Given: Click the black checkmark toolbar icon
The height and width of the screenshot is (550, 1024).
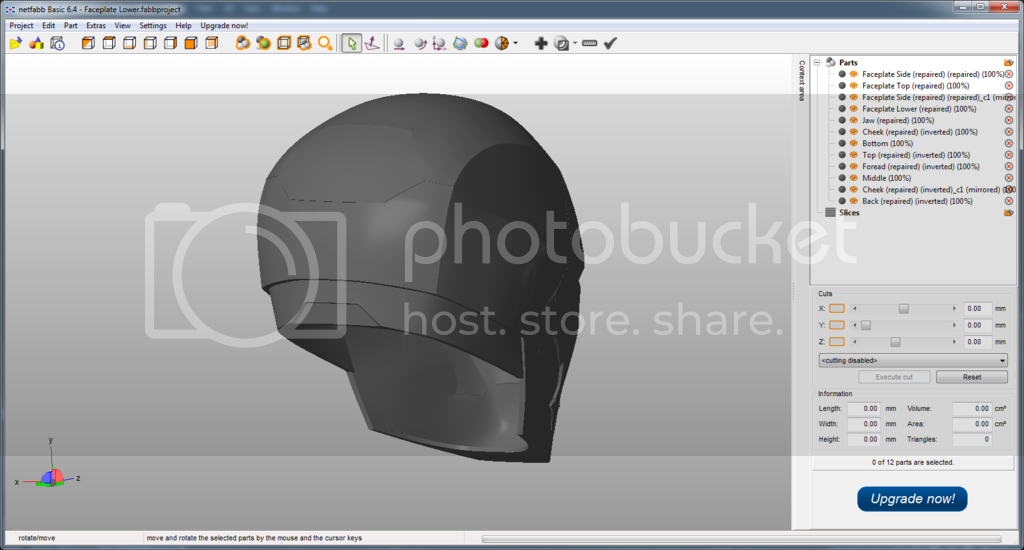Looking at the screenshot, I should coord(611,44).
